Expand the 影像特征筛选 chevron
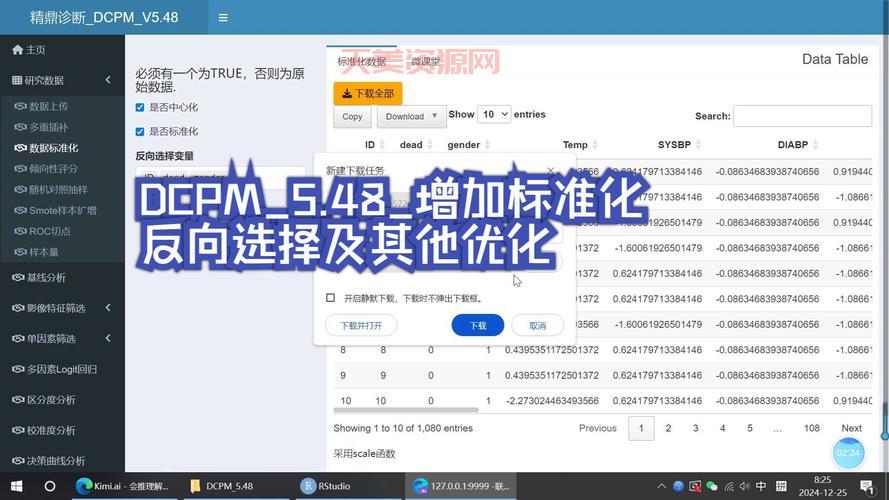Viewport: 889px width, 500px height. pyautogui.click(x=108, y=307)
